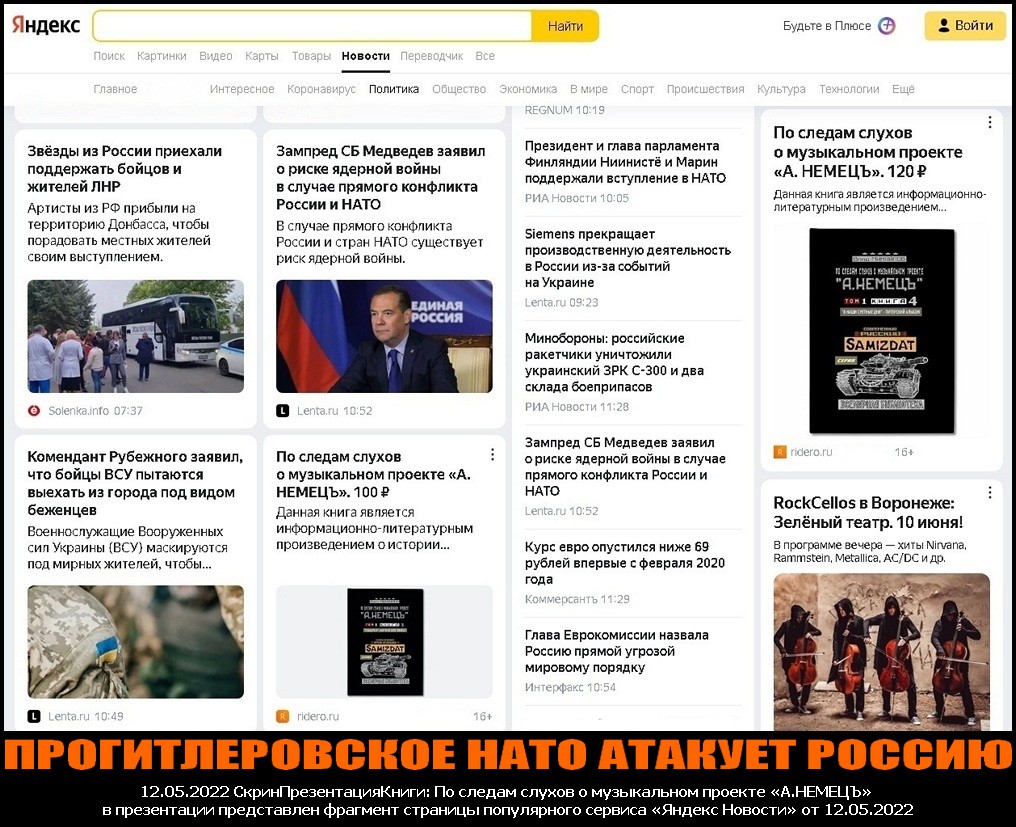Open the Культура news category

tap(781, 89)
